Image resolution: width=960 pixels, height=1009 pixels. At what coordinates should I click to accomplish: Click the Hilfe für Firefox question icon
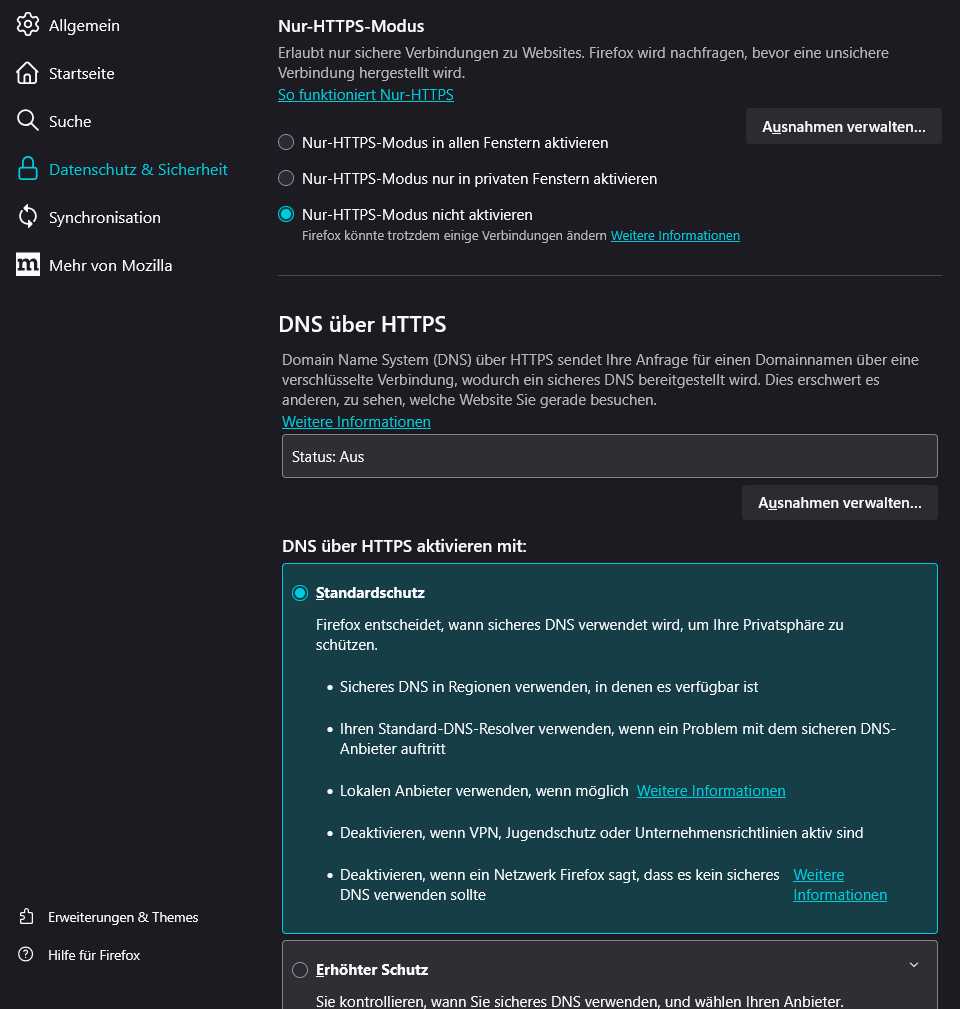click(x=26, y=955)
